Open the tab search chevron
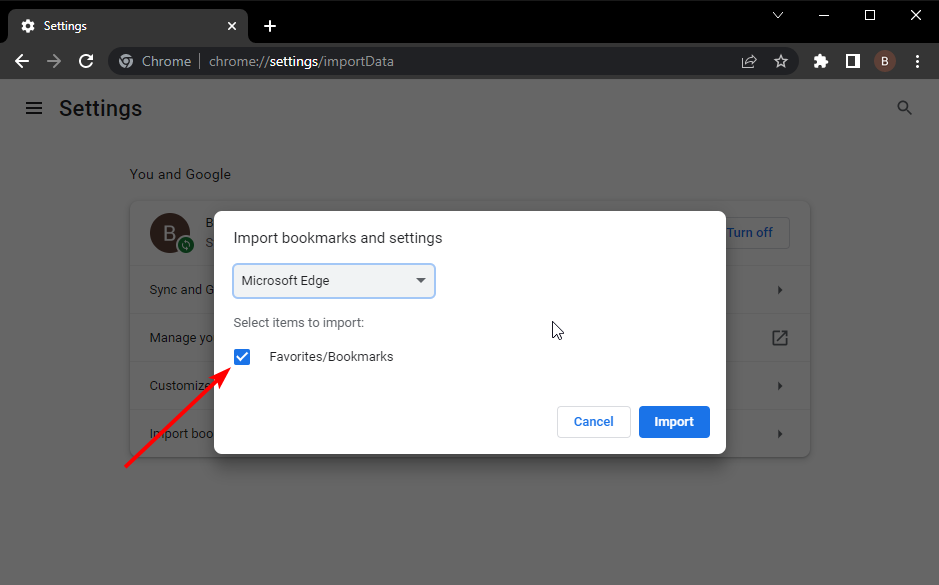The height and width of the screenshot is (585, 939). tap(778, 16)
